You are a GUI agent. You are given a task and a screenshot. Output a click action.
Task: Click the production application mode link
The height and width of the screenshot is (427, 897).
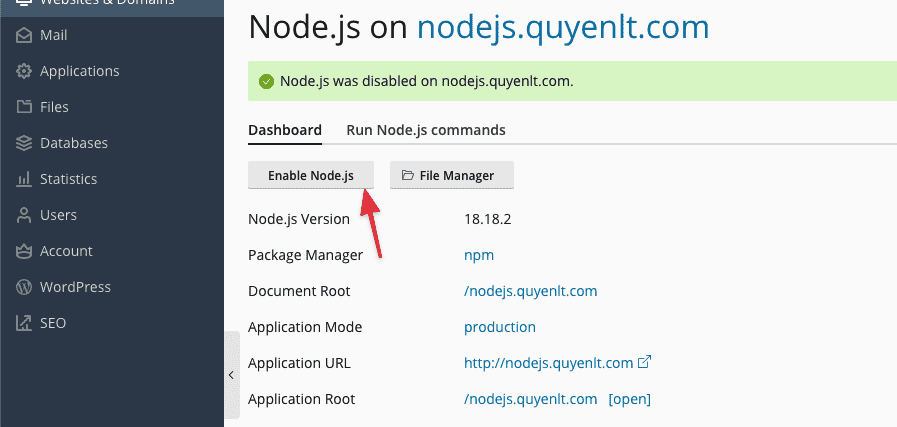[499, 327]
